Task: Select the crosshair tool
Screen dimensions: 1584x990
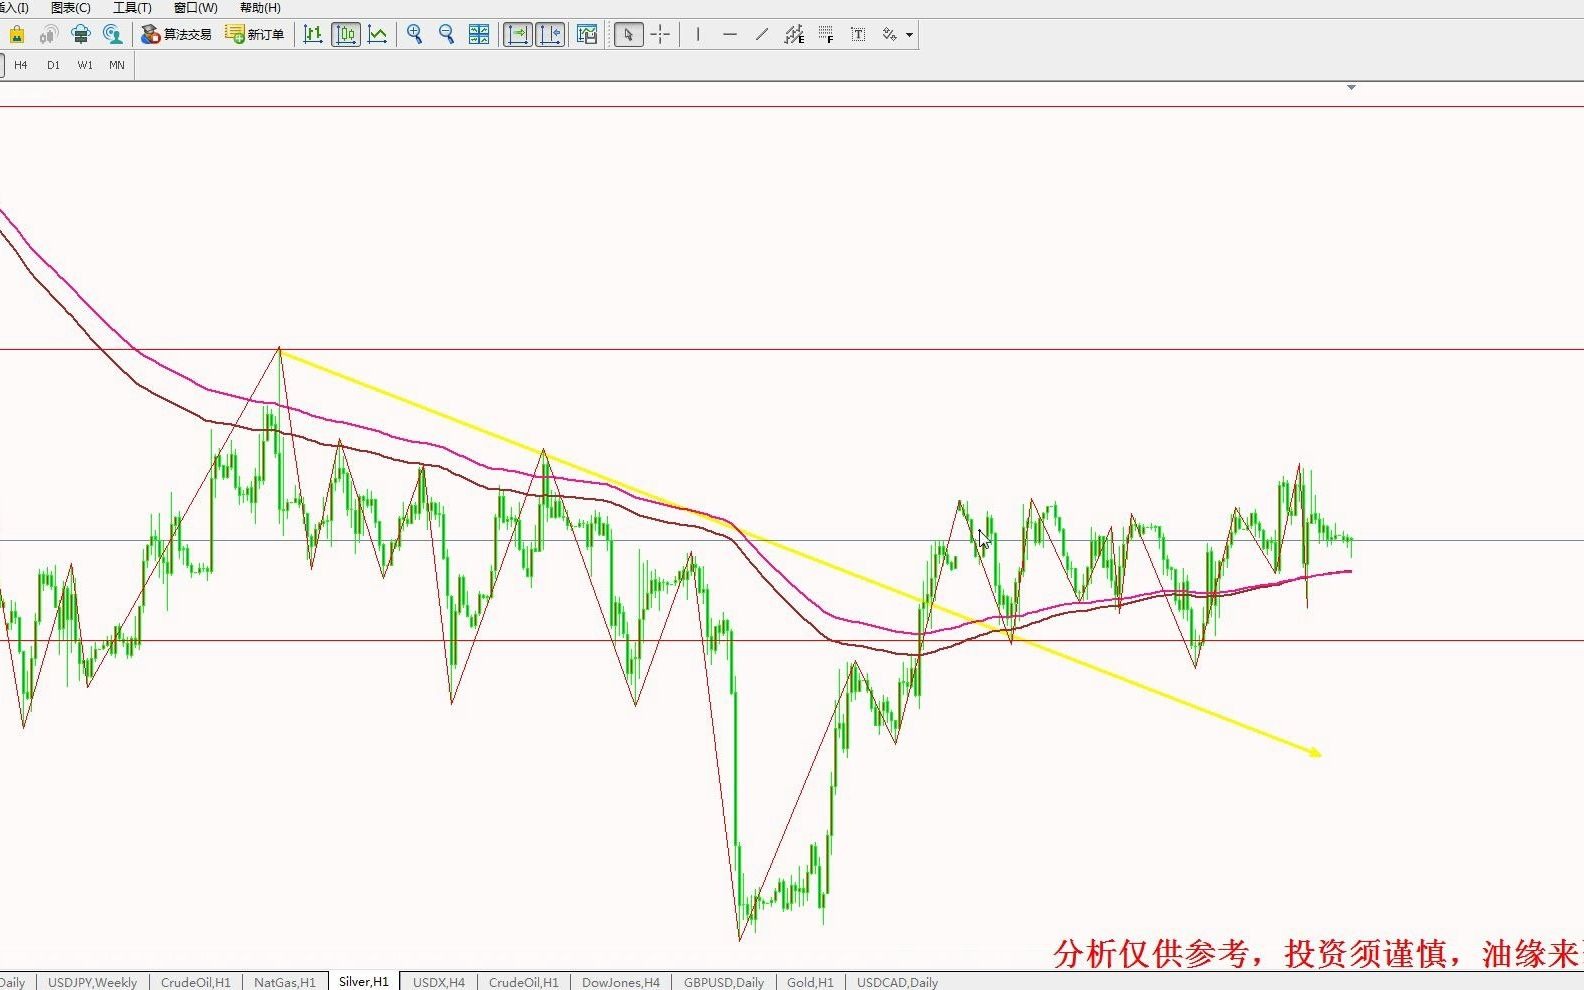Action: coord(660,35)
